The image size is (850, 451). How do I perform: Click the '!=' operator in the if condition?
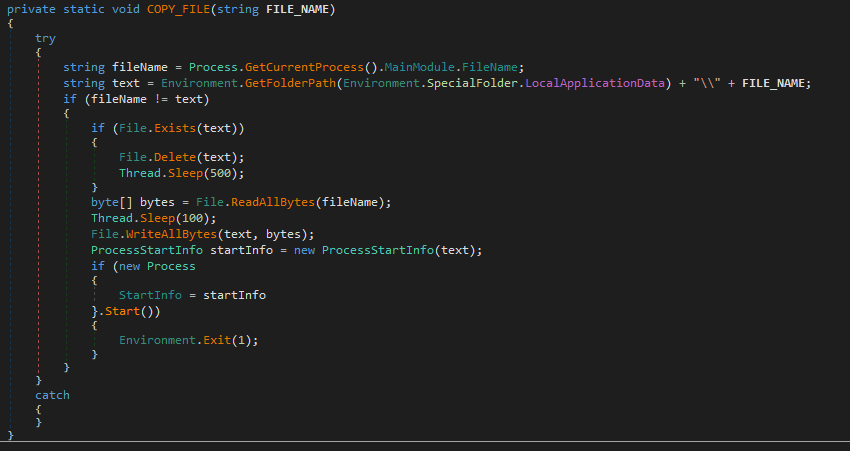(161, 99)
